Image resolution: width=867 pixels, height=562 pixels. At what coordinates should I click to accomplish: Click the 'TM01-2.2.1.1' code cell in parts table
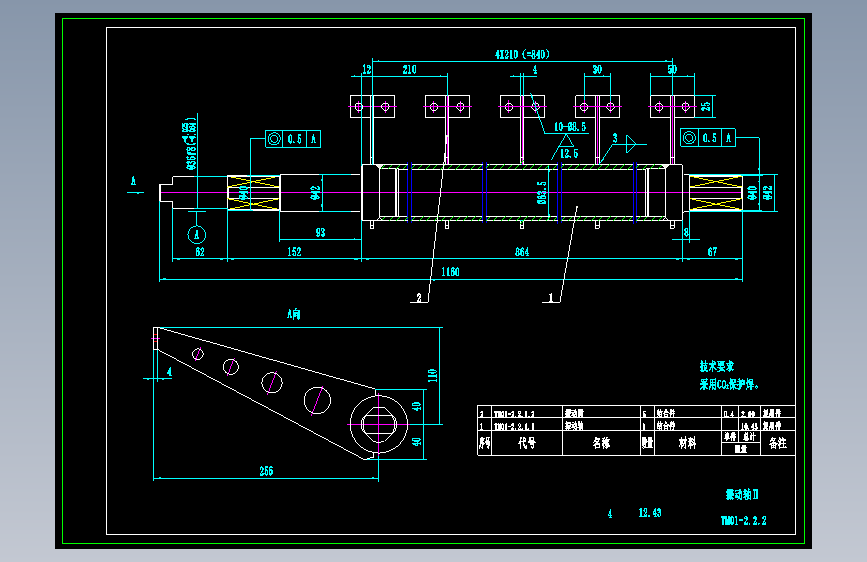click(x=514, y=426)
